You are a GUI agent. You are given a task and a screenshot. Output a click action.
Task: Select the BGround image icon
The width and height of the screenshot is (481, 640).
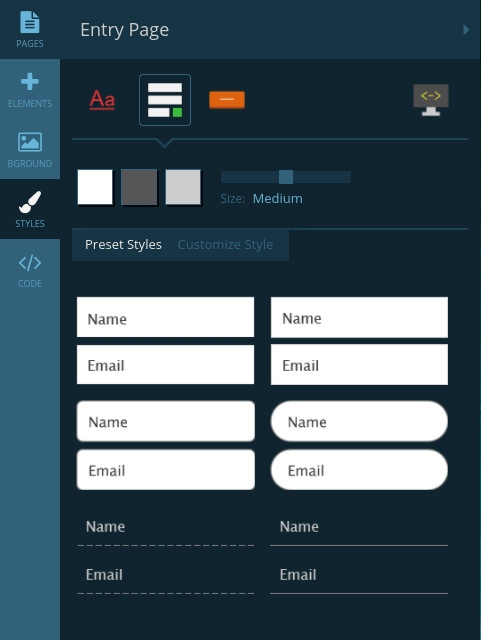click(x=30, y=149)
